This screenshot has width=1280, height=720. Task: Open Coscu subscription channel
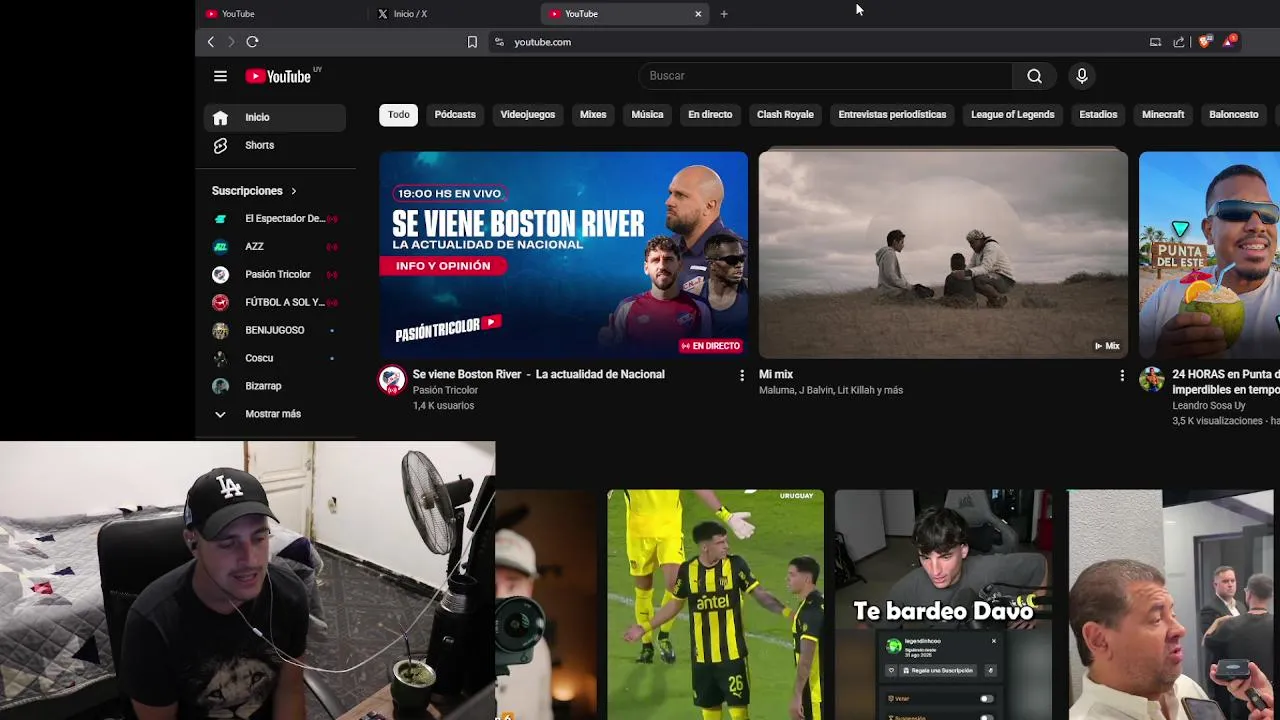point(275,358)
